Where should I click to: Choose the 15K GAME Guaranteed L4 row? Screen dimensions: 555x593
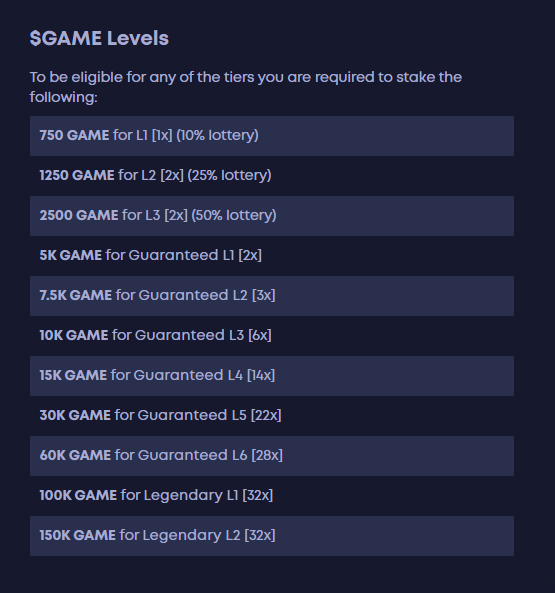(272, 376)
